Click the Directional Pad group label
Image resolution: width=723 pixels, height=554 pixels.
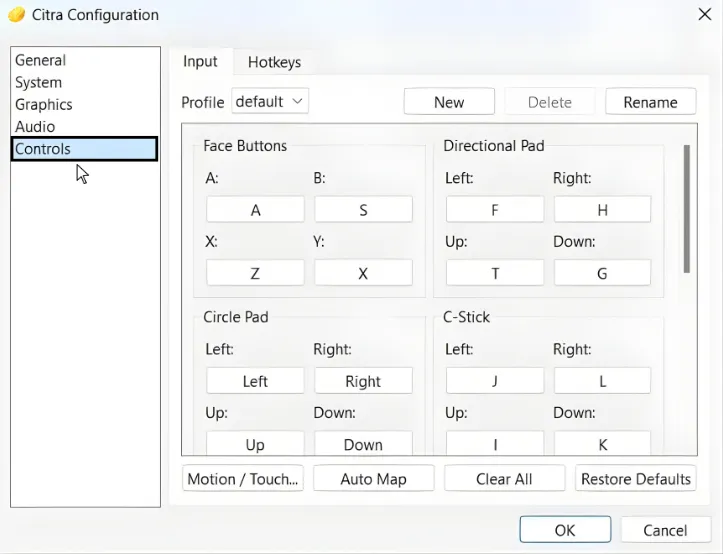coord(494,146)
